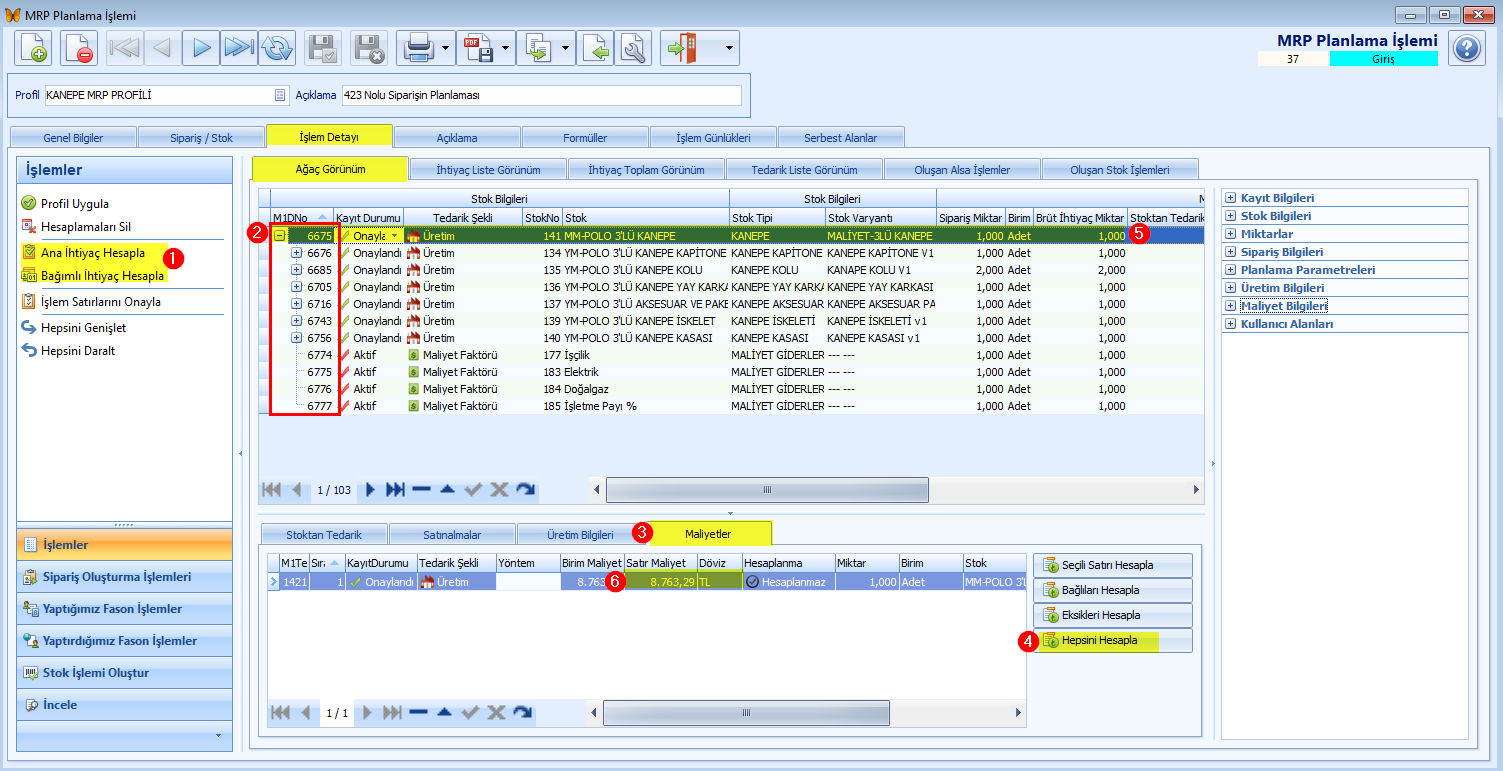1503x771 pixels.
Task: Open the blue help question mark
Action: point(1466,48)
